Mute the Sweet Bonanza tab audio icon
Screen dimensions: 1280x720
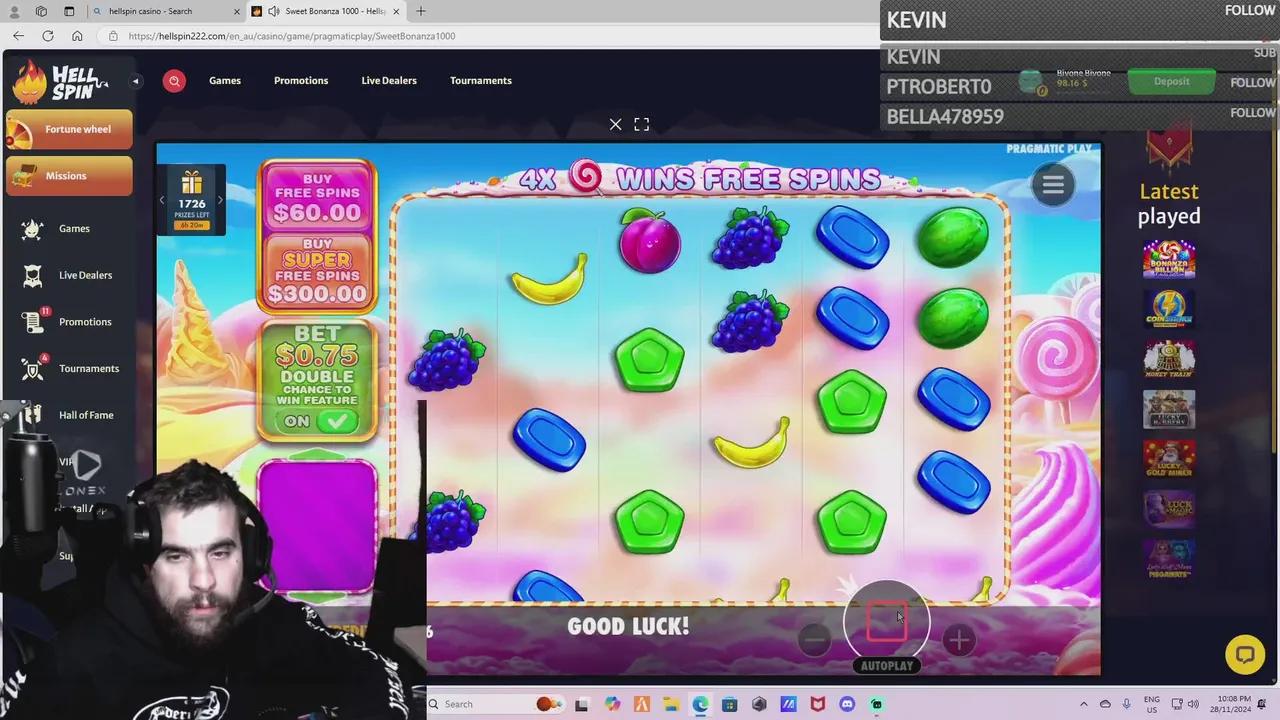tap(273, 11)
